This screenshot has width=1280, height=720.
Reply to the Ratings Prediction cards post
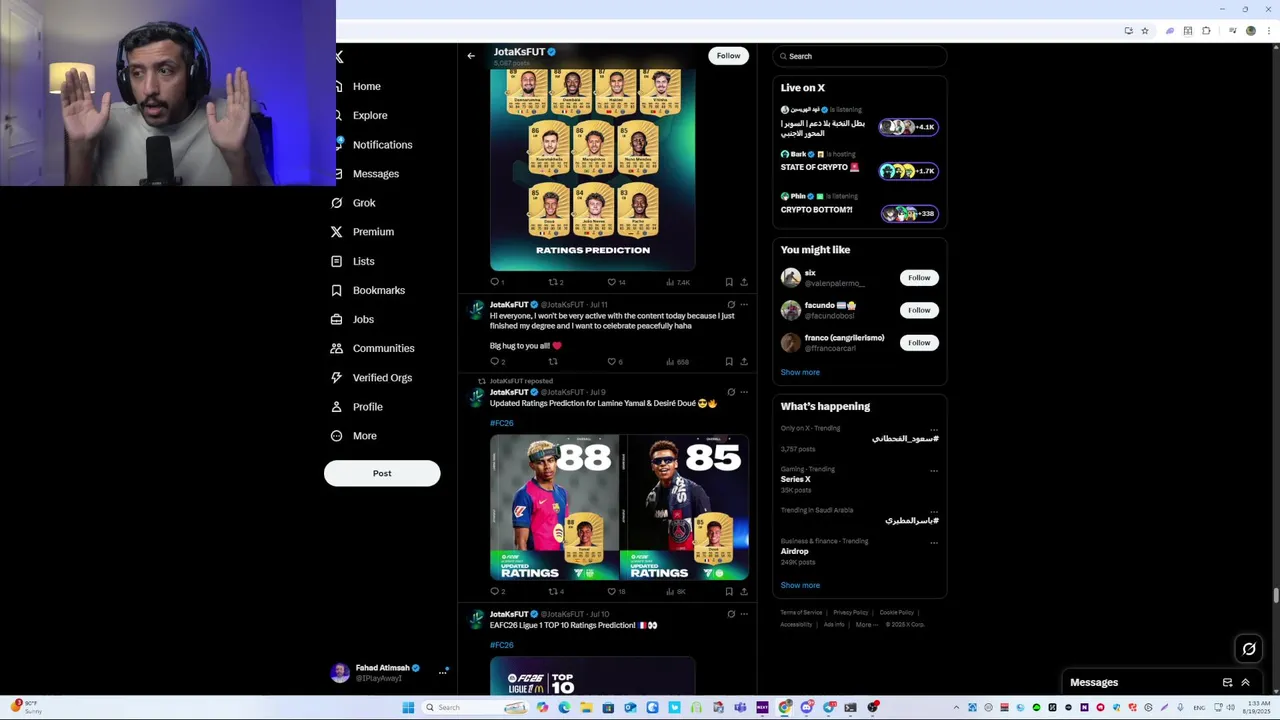(x=494, y=282)
